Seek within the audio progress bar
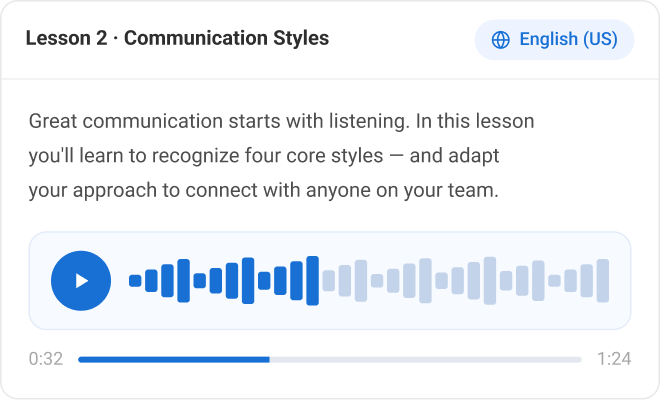660x400 pixels. (330, 360)
